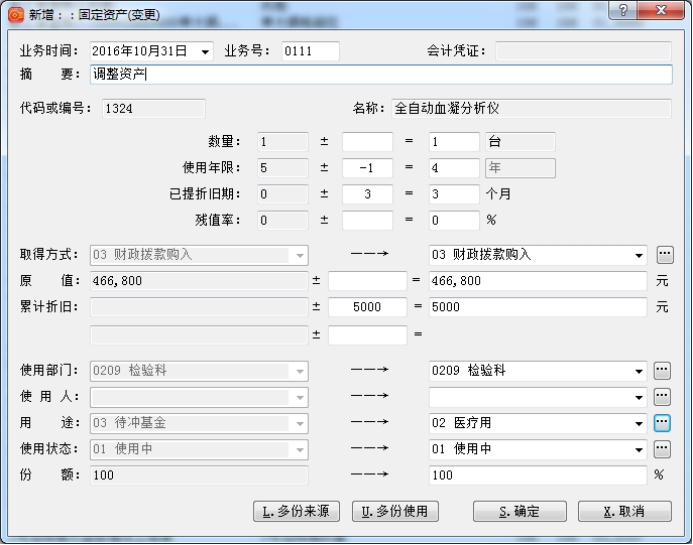This screenshot has width=693, height=545.
Task: Click the original 使用年限 field showing 5
Action: click(x=282, y=168)
